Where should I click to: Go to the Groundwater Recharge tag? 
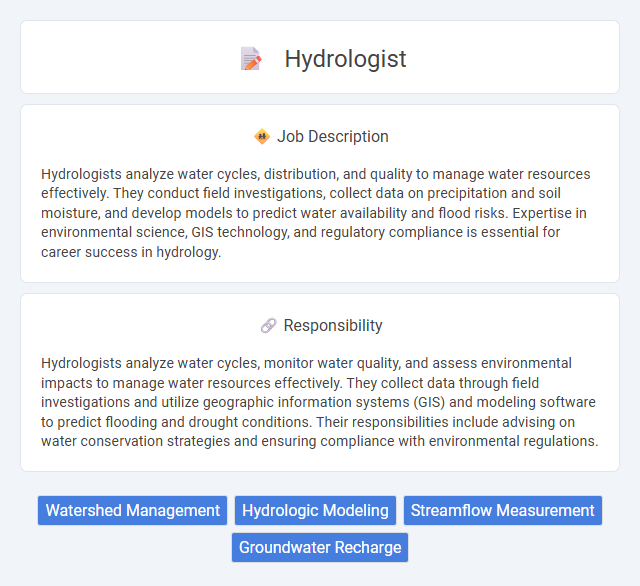click(320, 547)
